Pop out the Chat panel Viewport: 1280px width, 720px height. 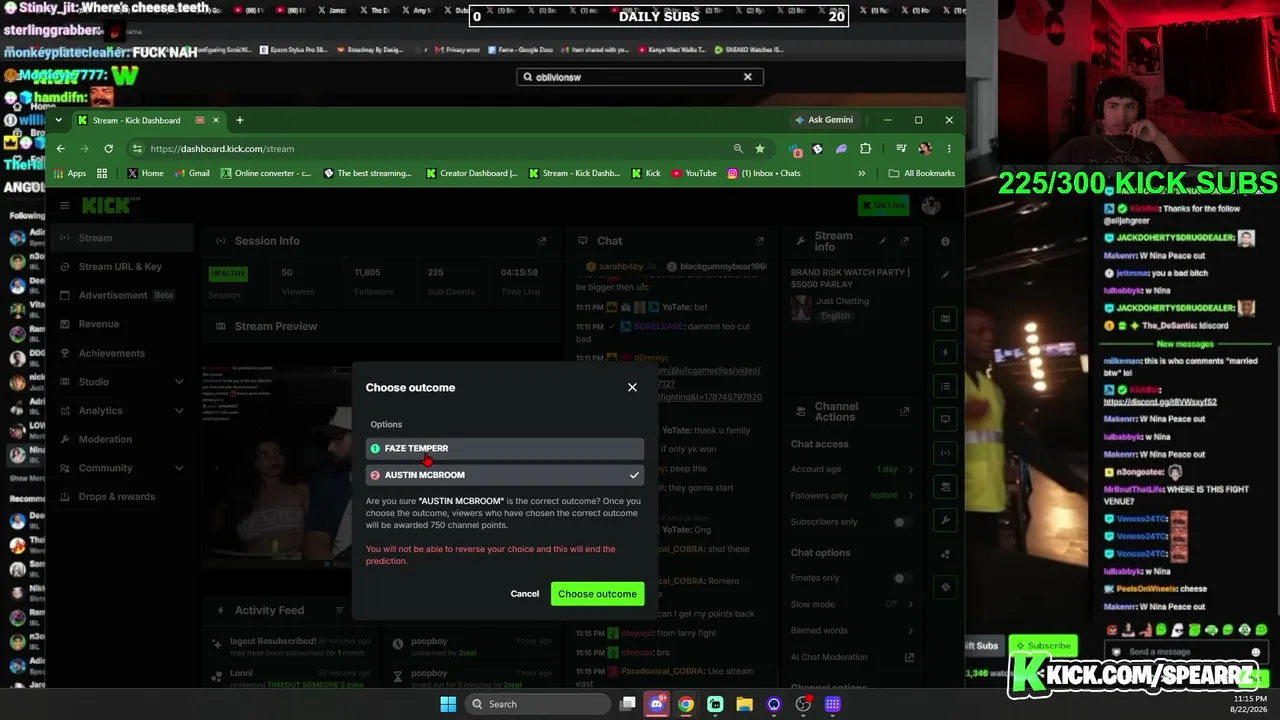760,241
